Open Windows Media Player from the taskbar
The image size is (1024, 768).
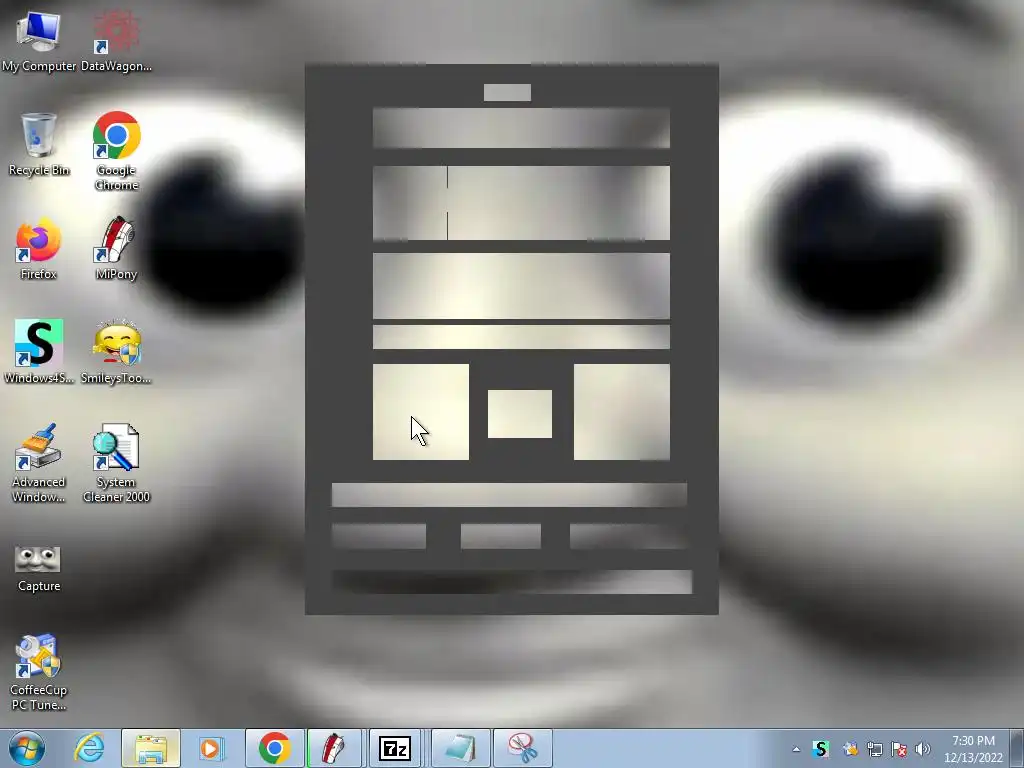click(211, 748)
